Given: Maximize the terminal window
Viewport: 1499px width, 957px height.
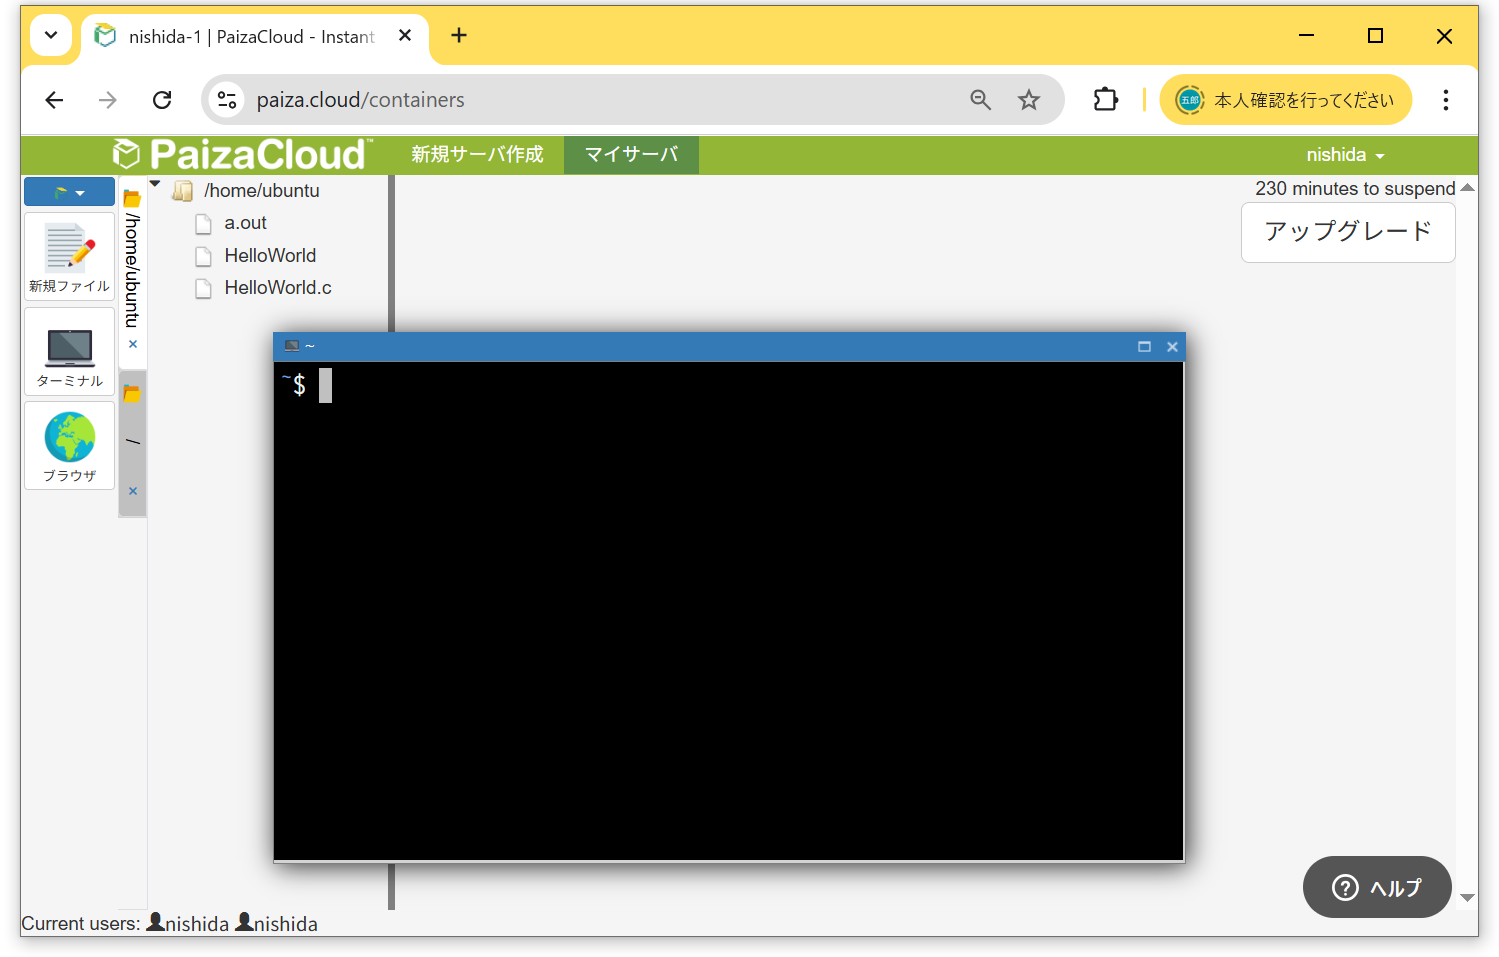Looking at the screenshot, I should 1144,347.
